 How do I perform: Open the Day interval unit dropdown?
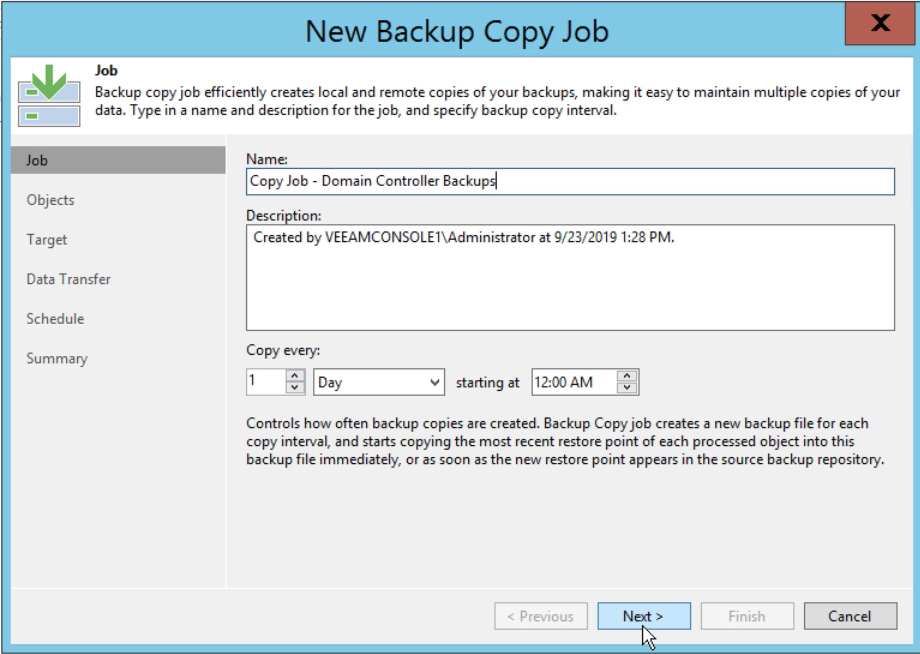(x=379, y=382)
